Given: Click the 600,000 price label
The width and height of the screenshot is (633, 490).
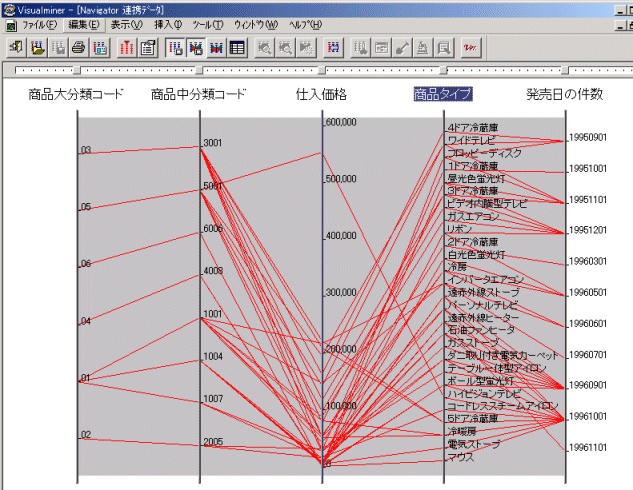Looking at the screenshot, I should (x=341, y=122).
